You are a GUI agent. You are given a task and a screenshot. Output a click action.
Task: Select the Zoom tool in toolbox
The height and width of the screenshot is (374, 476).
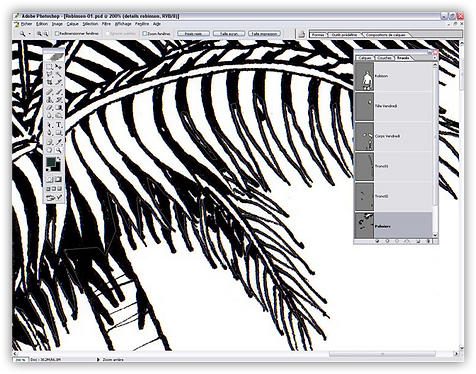click(x=59, y=150)
